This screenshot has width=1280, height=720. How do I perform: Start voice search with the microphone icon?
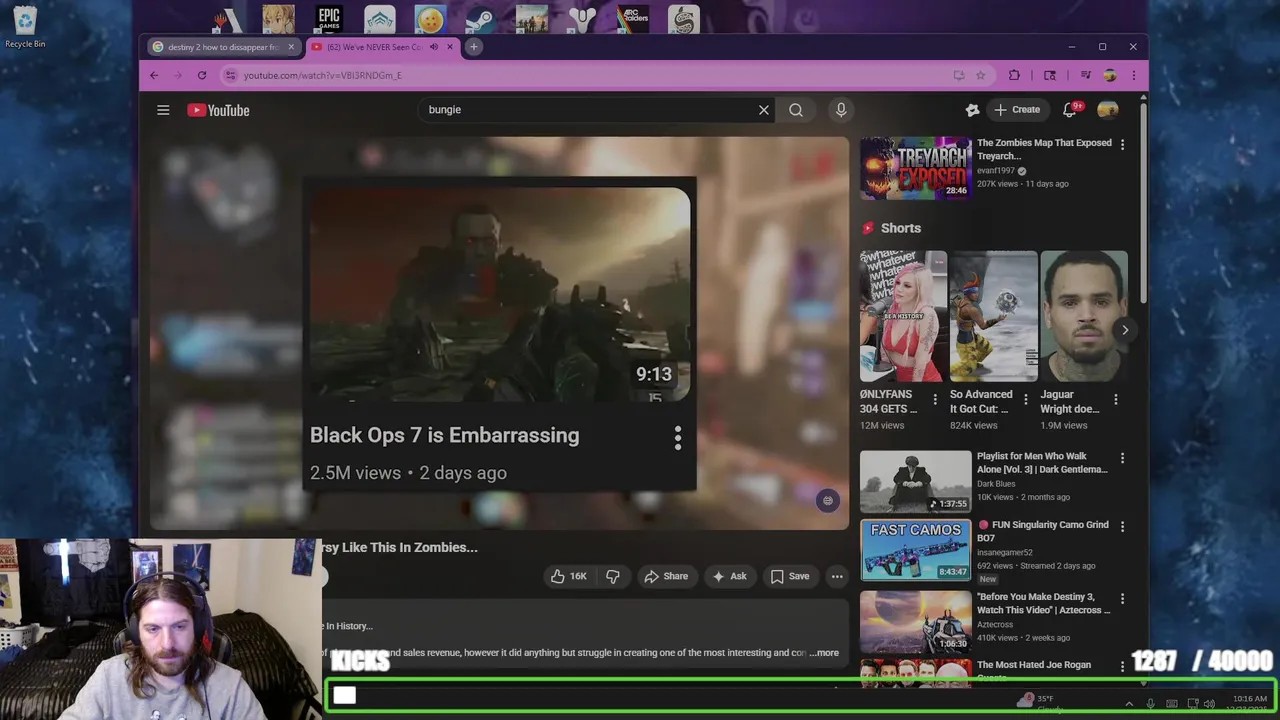(x=841, y=110)
